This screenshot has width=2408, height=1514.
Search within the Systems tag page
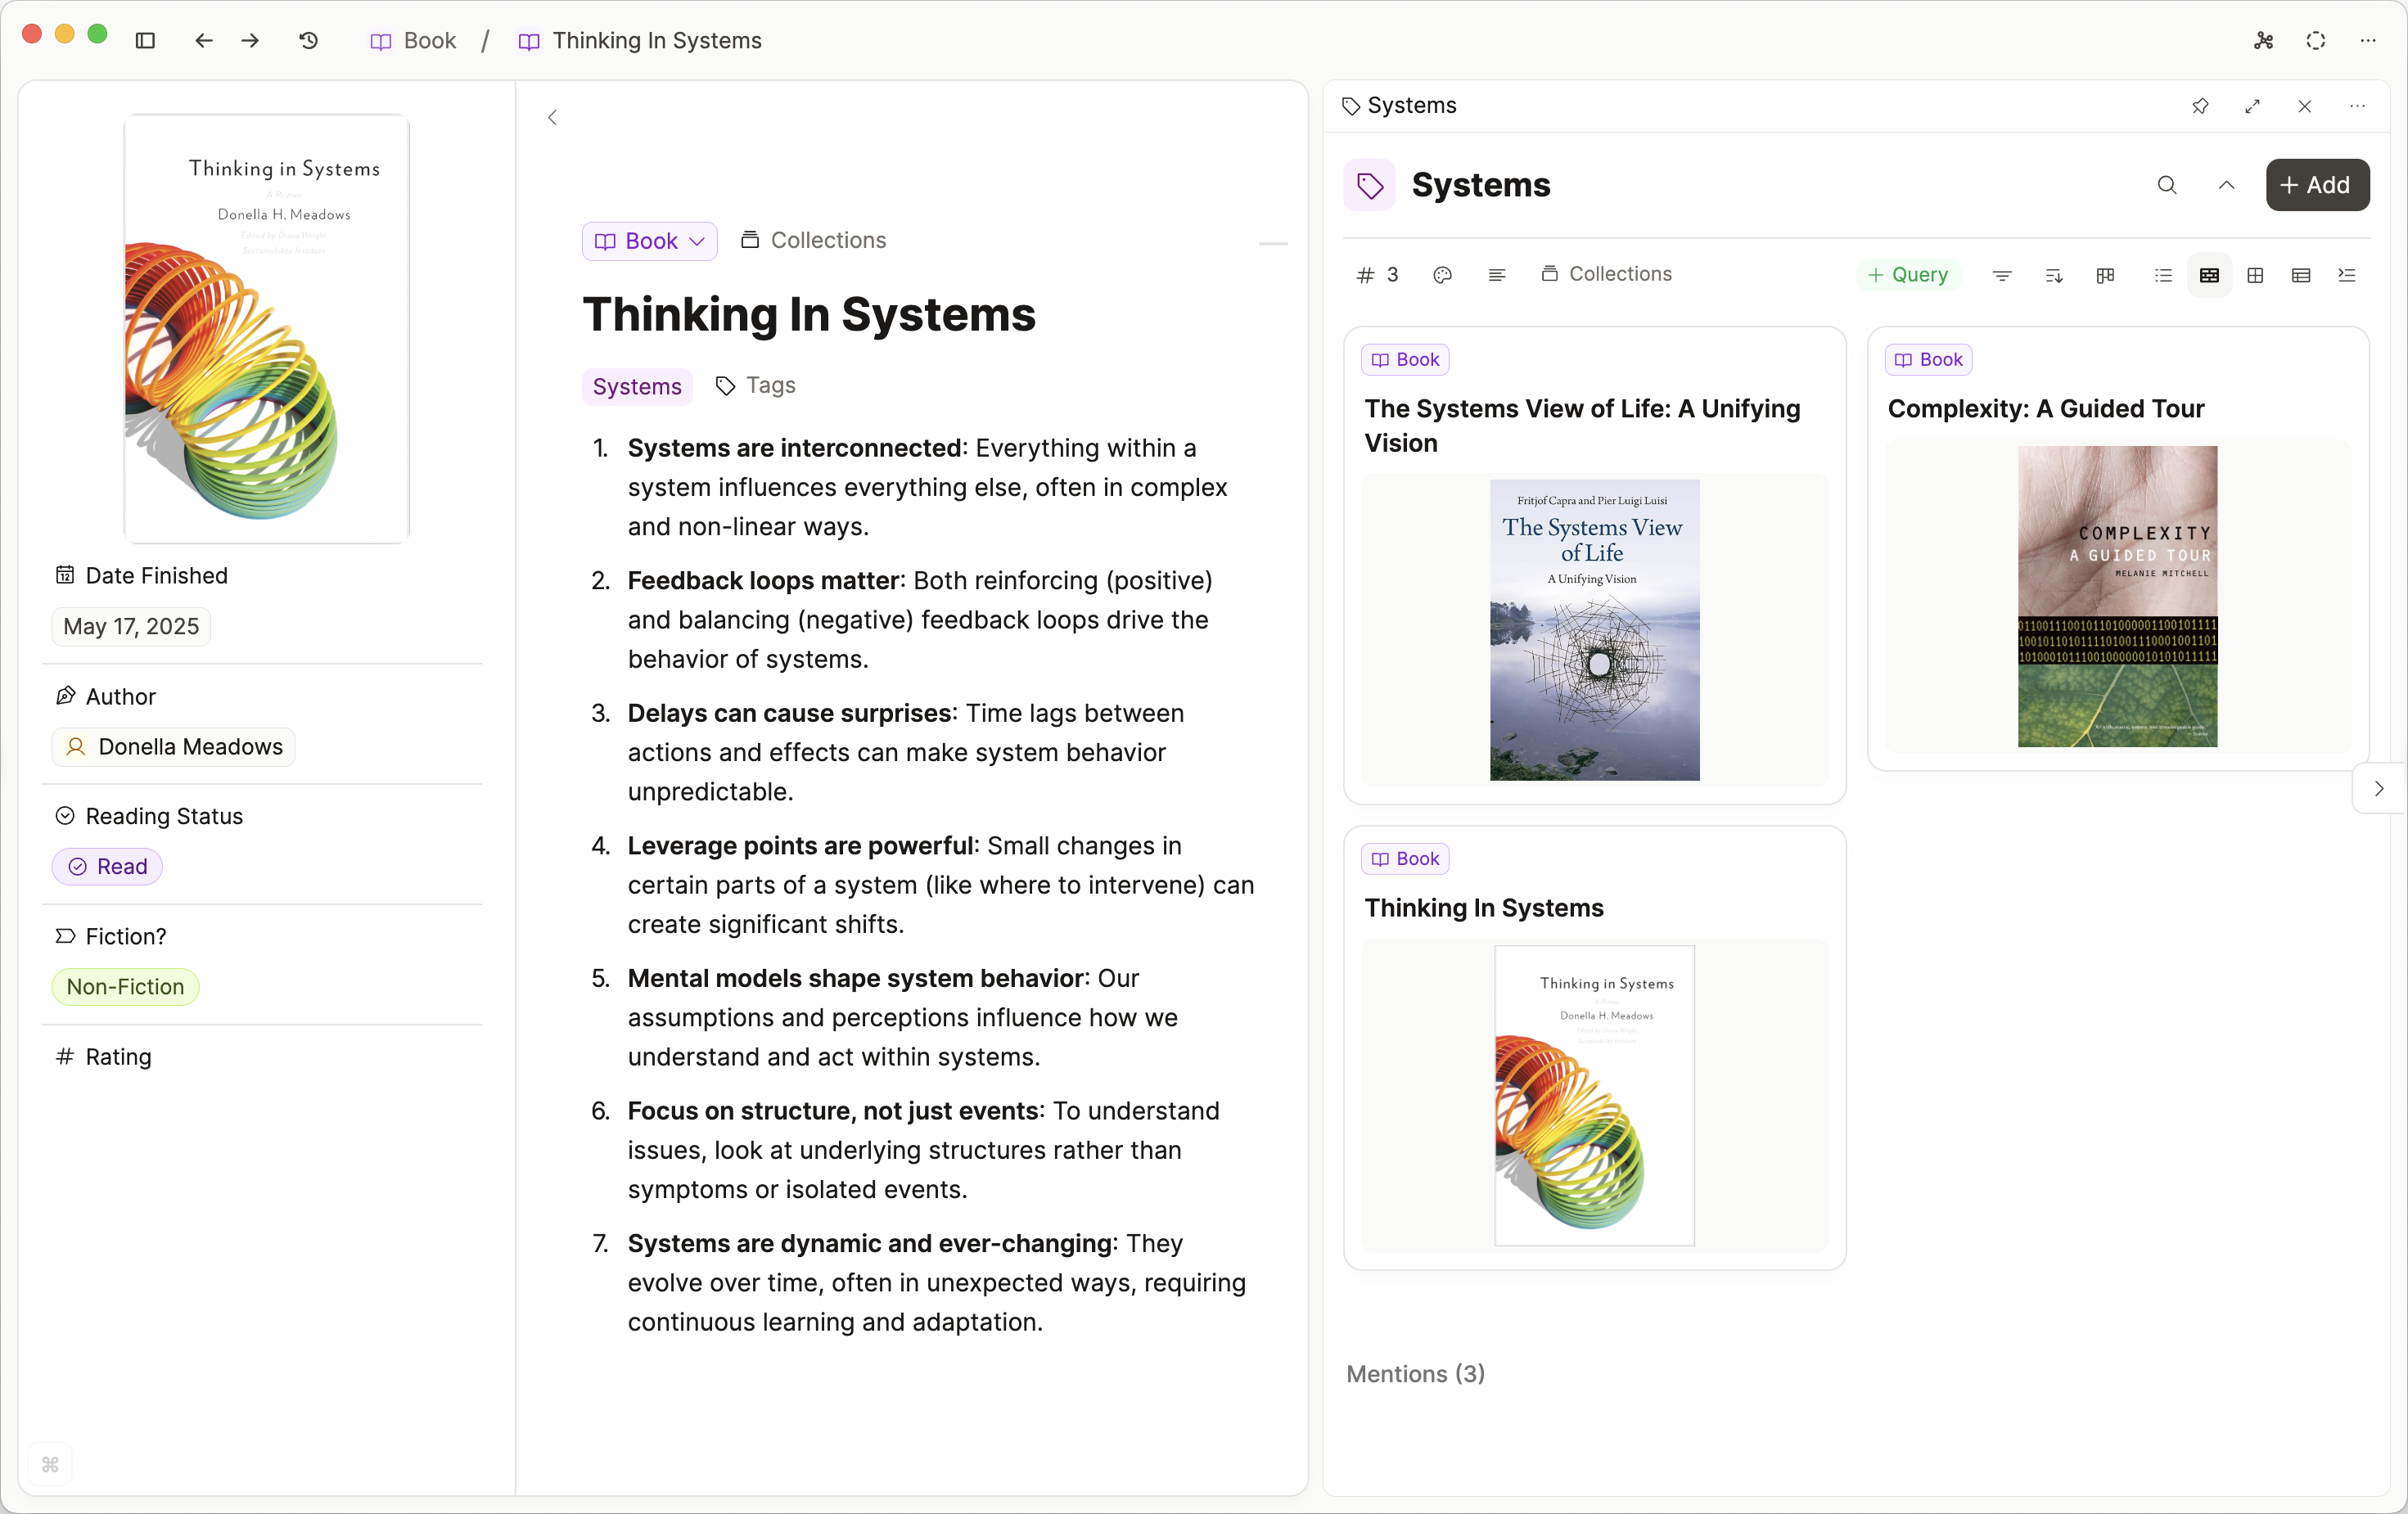(x=2166, y=185)
